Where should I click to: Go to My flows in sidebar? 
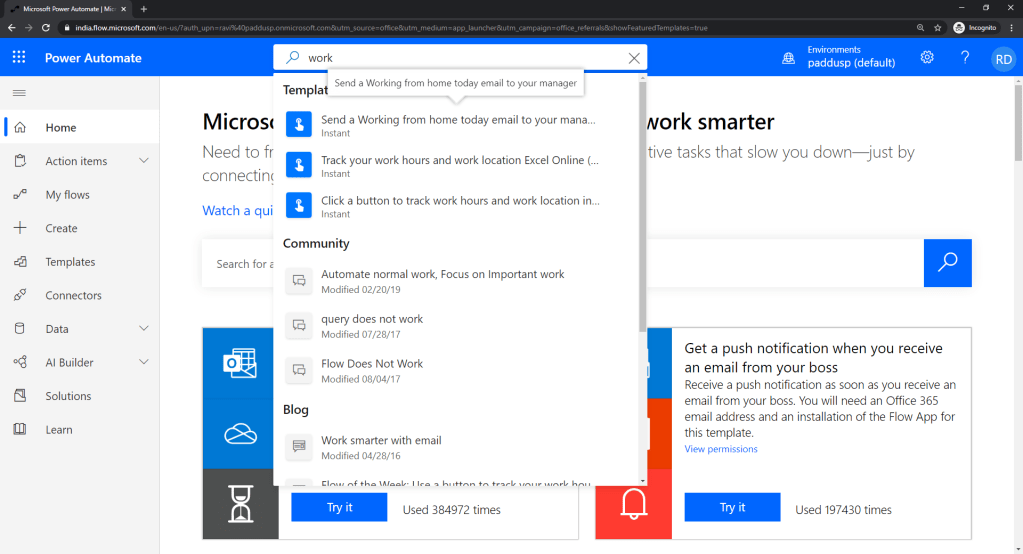point(67,195)
